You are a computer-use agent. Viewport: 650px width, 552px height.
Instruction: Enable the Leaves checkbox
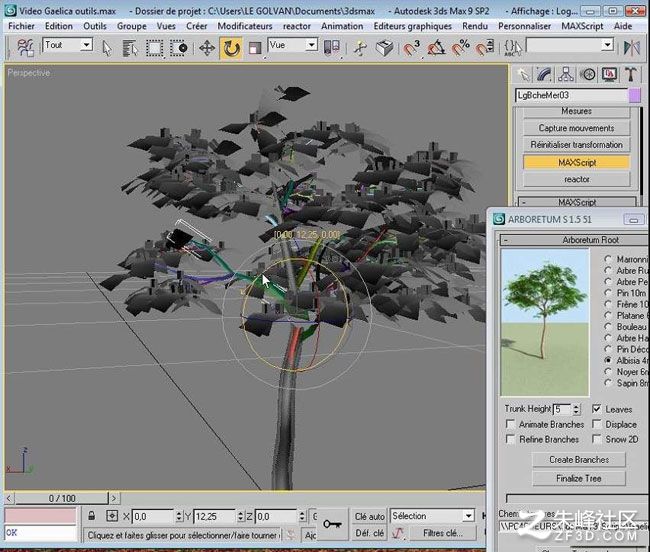(x=597, y=409)
